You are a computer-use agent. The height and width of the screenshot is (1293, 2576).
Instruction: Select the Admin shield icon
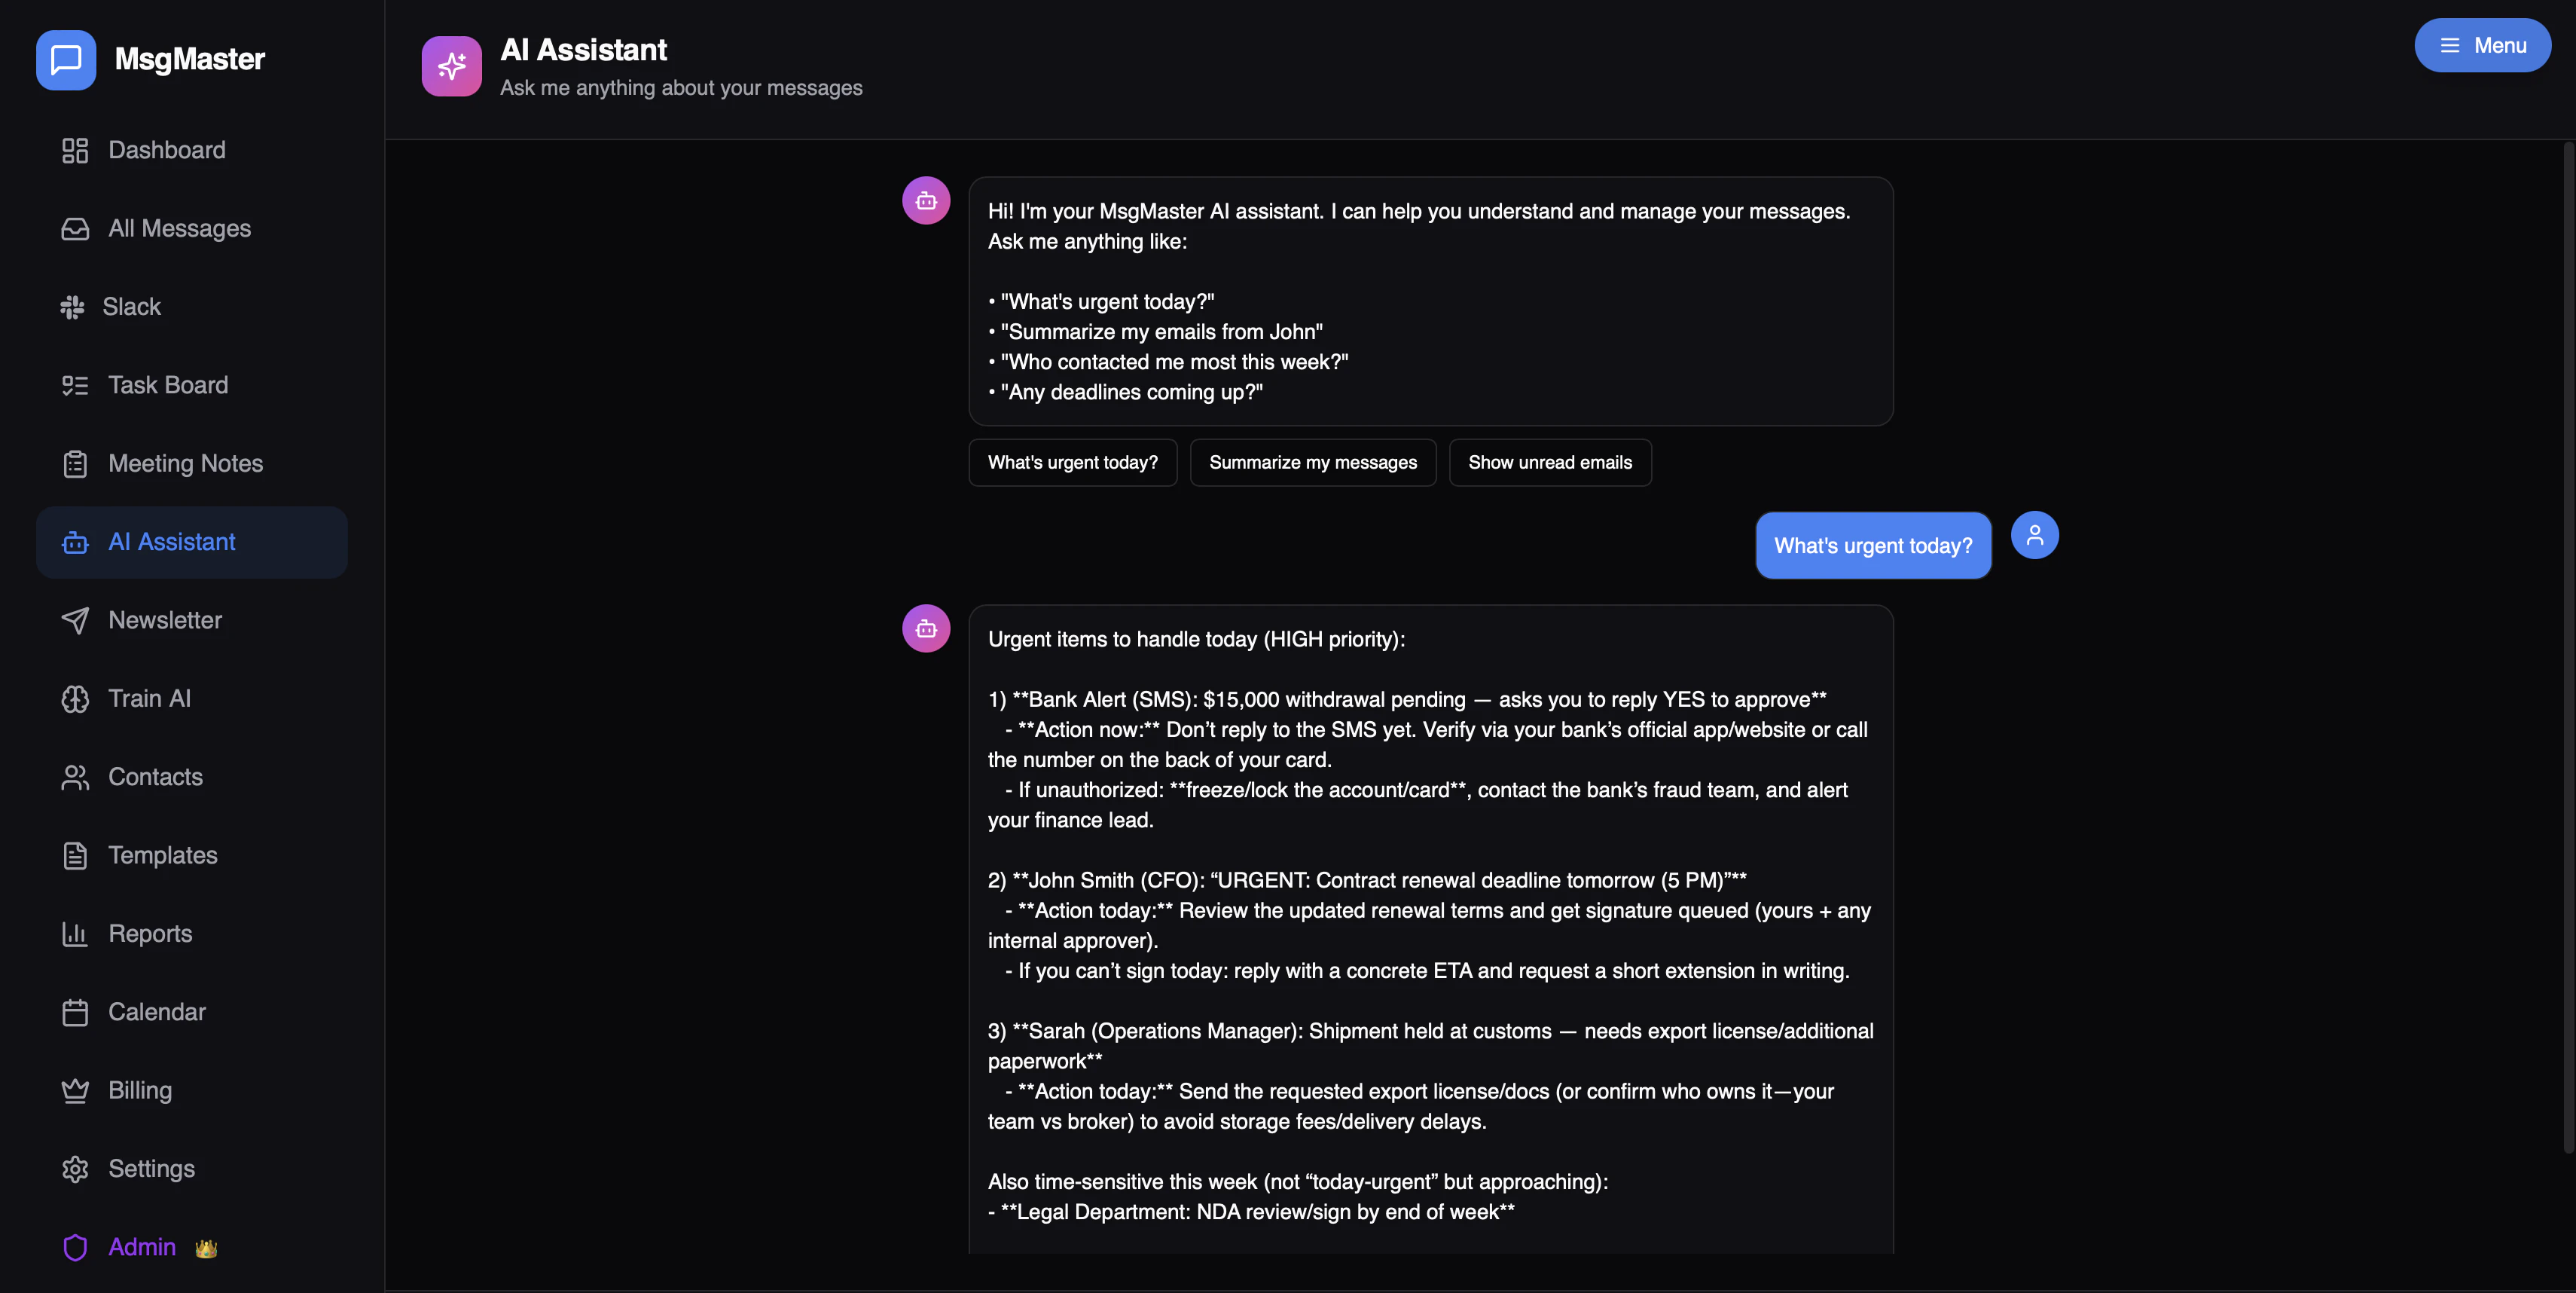coord(75,1247)
